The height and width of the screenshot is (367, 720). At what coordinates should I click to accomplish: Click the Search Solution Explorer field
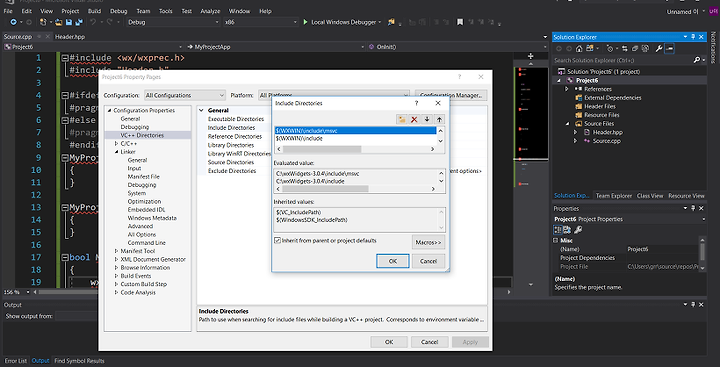coord(623,60)
